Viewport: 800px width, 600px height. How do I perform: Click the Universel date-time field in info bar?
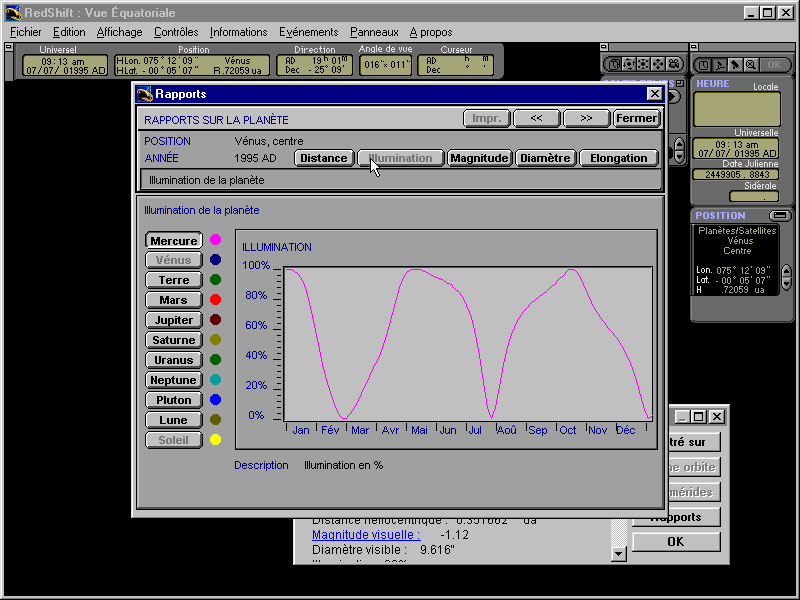(65, 66)
